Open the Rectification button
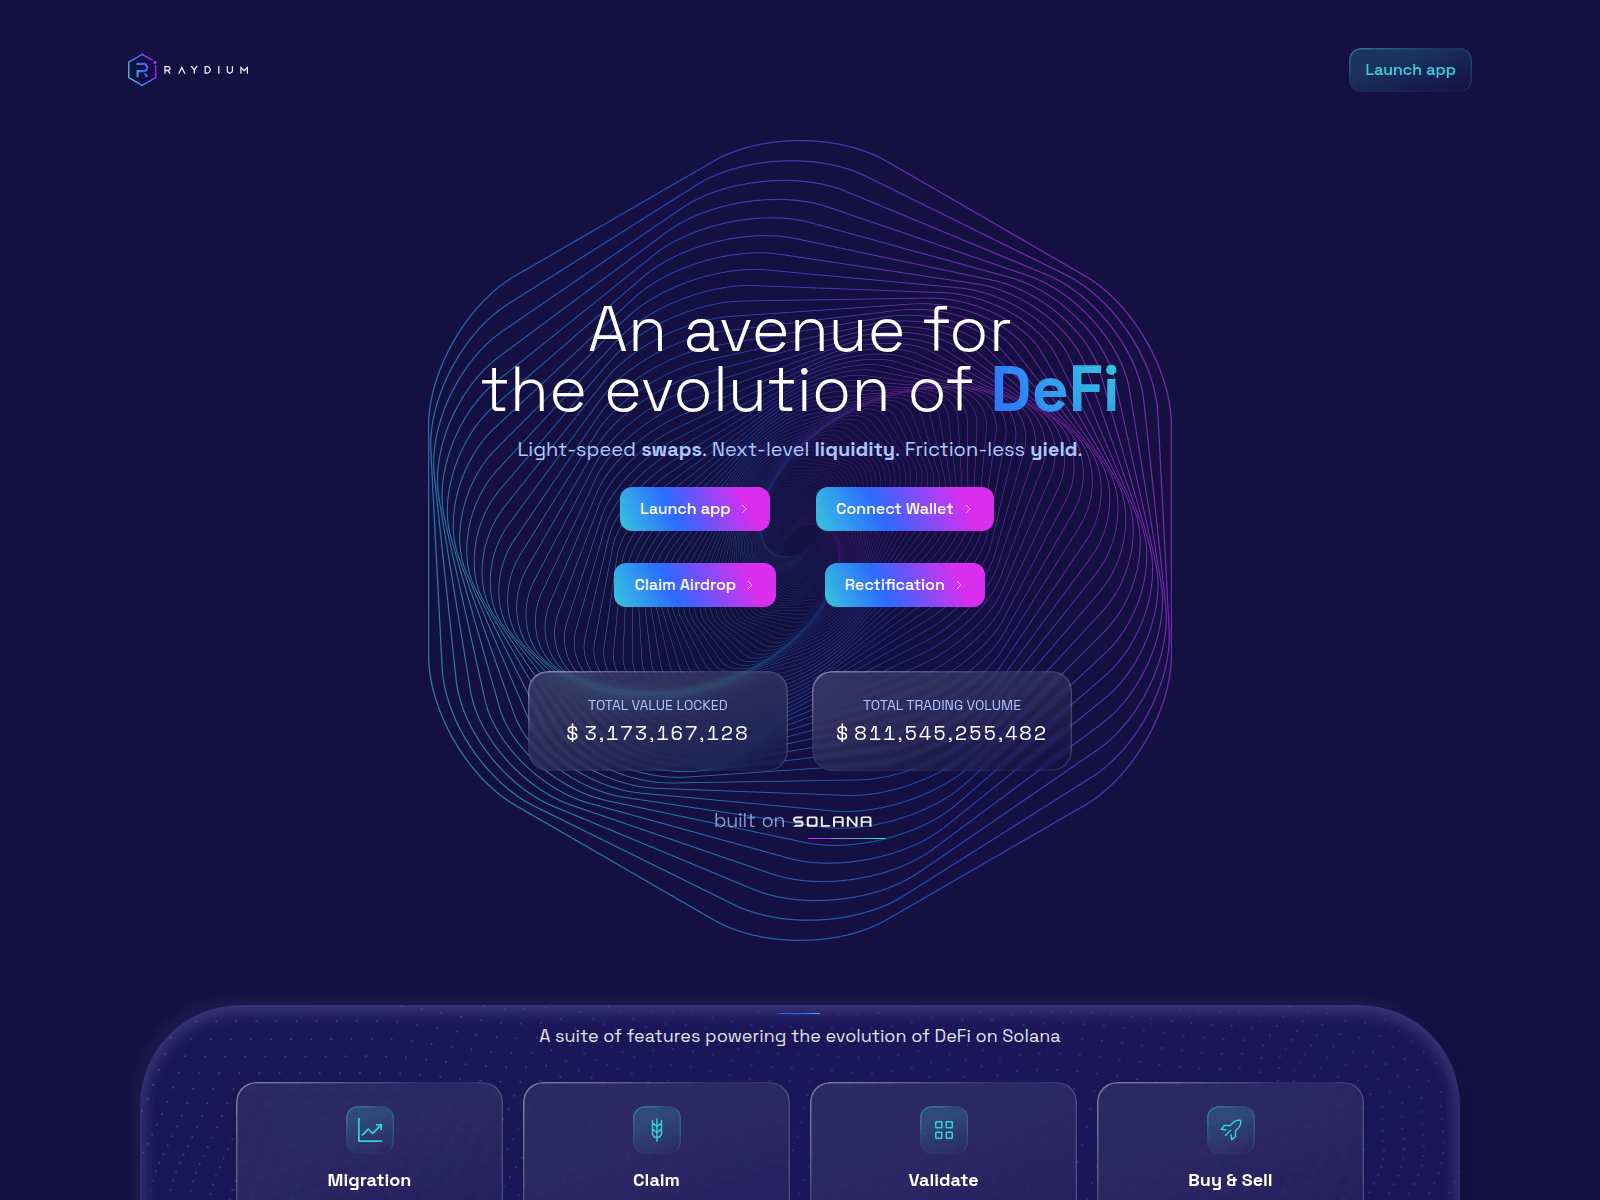Screen dimensions: 1600x1200 905,585
